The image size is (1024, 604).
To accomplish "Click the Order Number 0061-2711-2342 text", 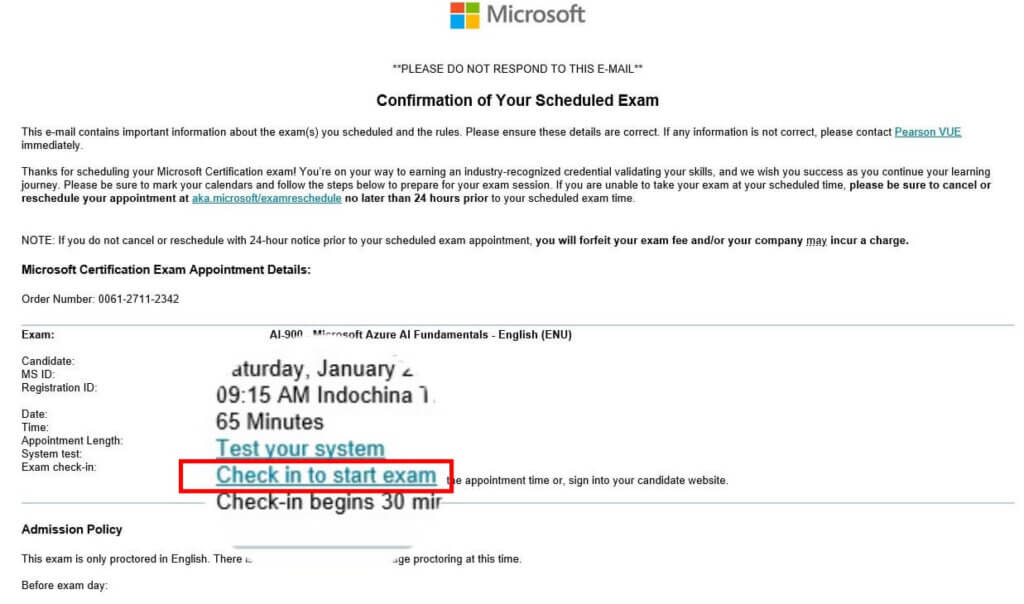I will click(100, 299).
